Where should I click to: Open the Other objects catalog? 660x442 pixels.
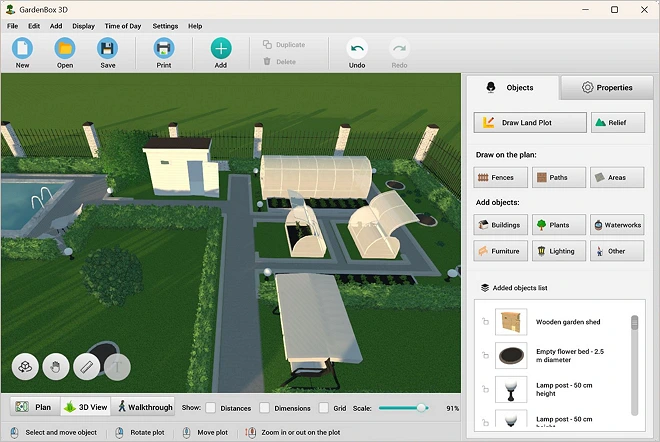click(617, 251)
